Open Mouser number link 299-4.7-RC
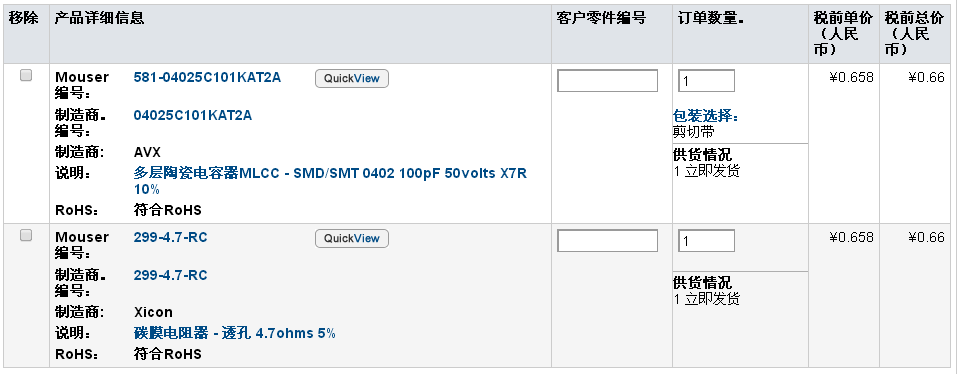This screenshot has width=958, height=374. click(x=170, y=237)
